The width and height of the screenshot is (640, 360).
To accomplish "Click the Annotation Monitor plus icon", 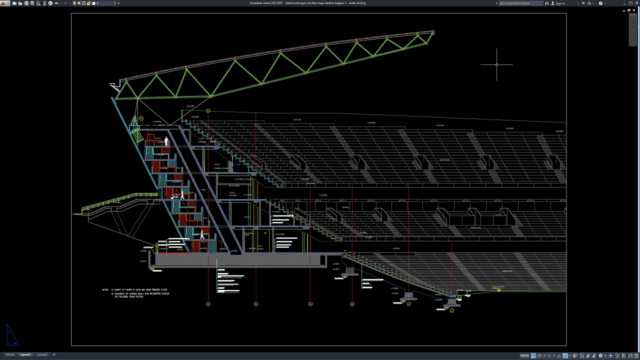I will pyautogui.click(x=611, y=356).
